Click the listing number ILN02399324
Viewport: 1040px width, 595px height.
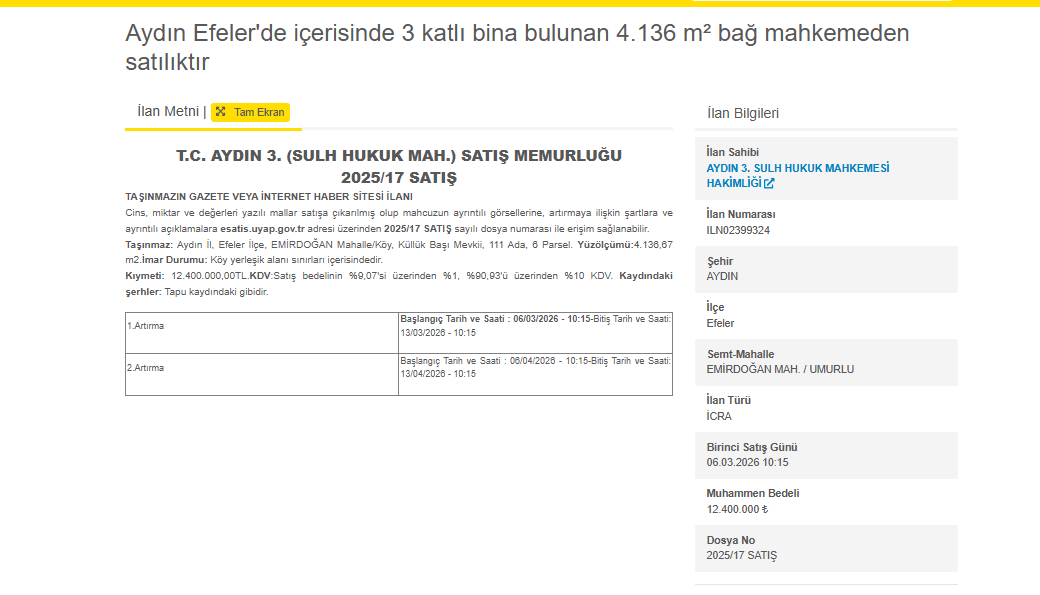(738, 230)
